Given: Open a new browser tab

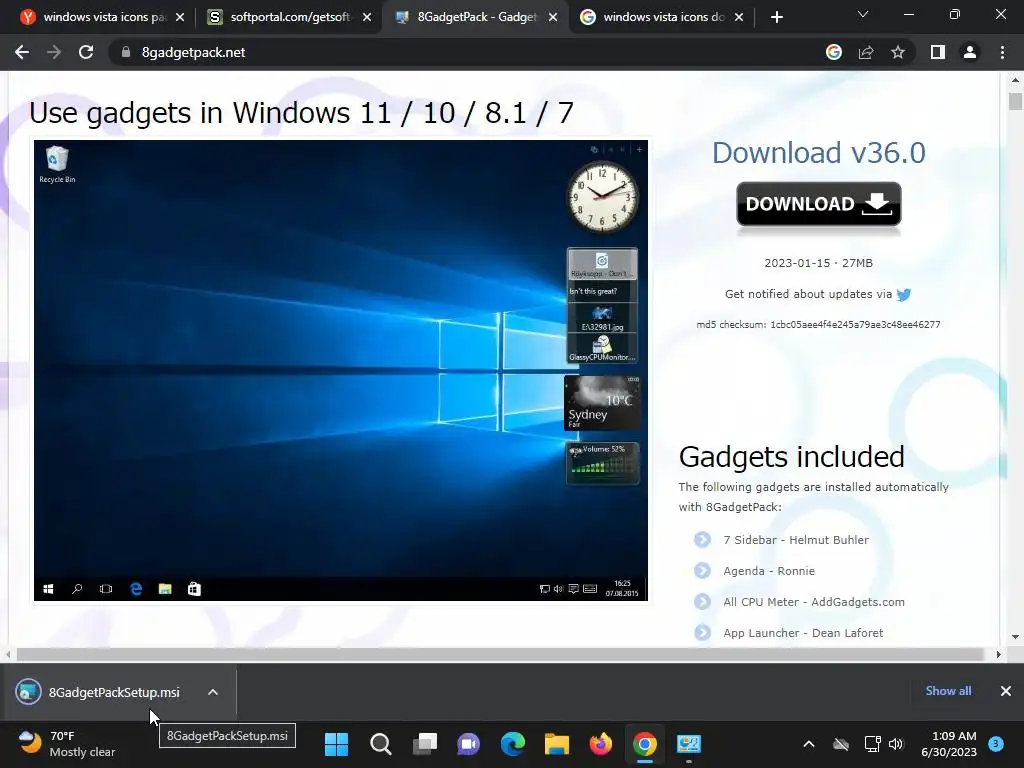Looking at the screenshot, I should [776, 18].
